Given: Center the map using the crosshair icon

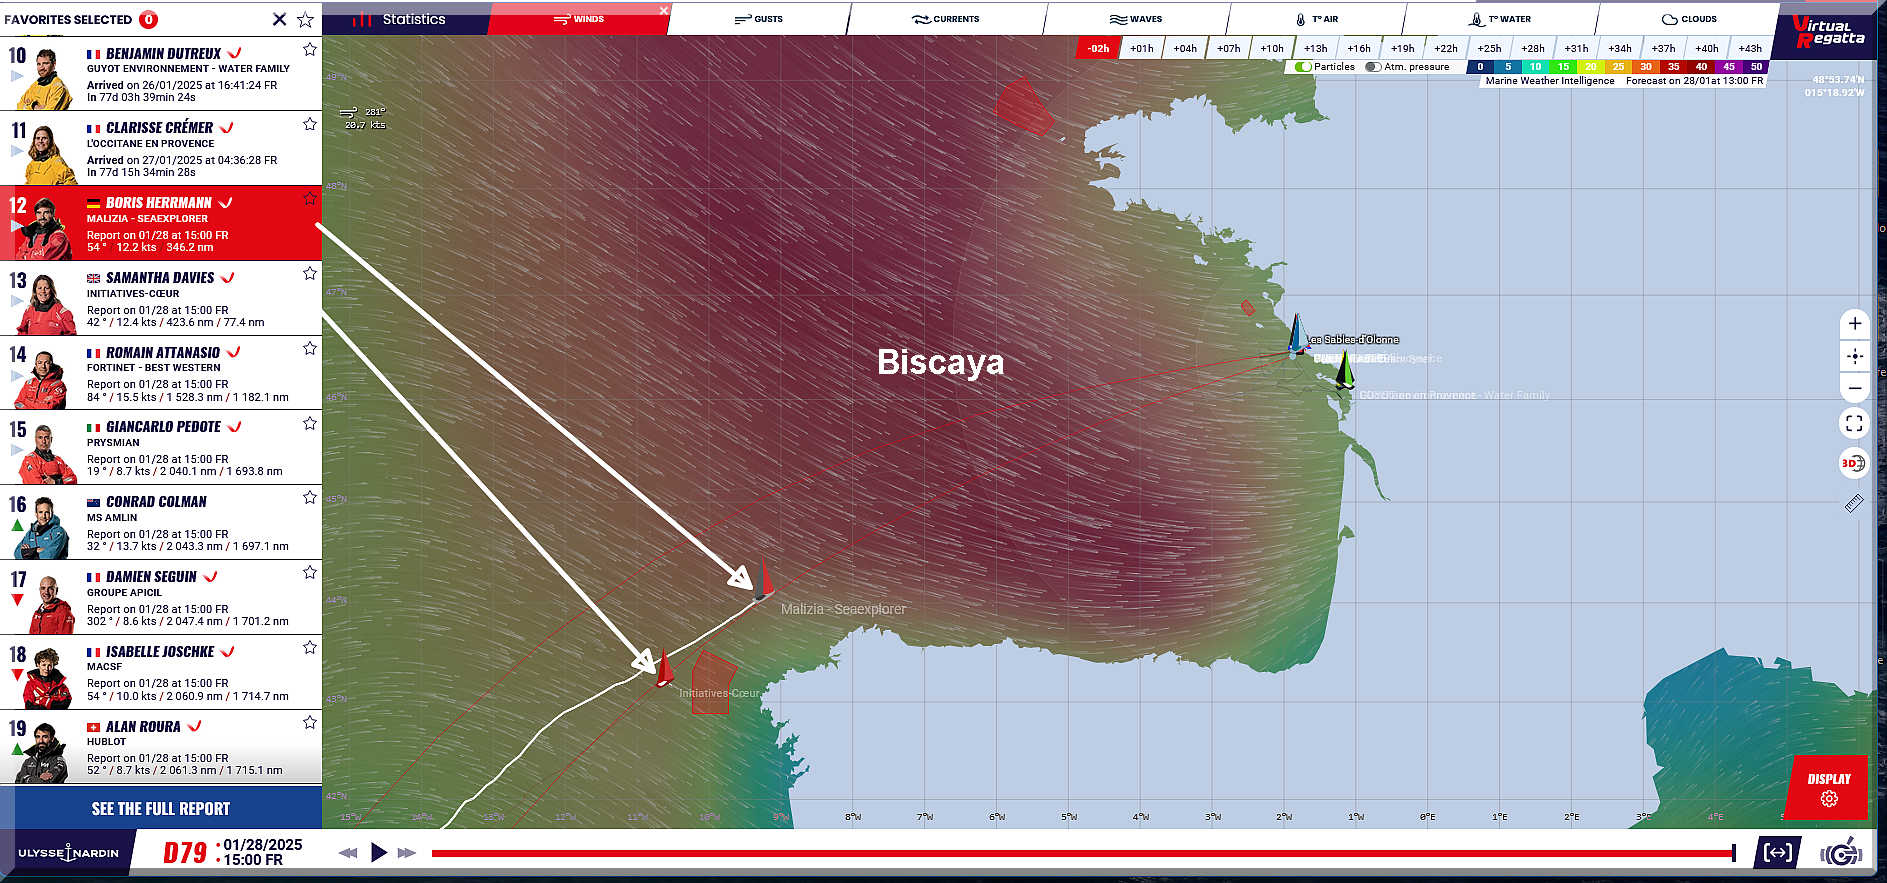Looking at the screenshot, I should tap(1854, 356).
